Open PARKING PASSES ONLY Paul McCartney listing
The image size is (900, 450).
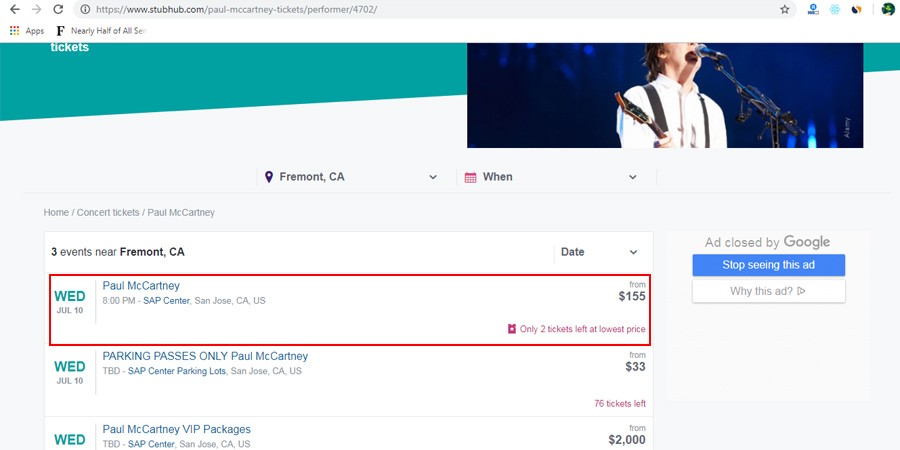(205, 356)
